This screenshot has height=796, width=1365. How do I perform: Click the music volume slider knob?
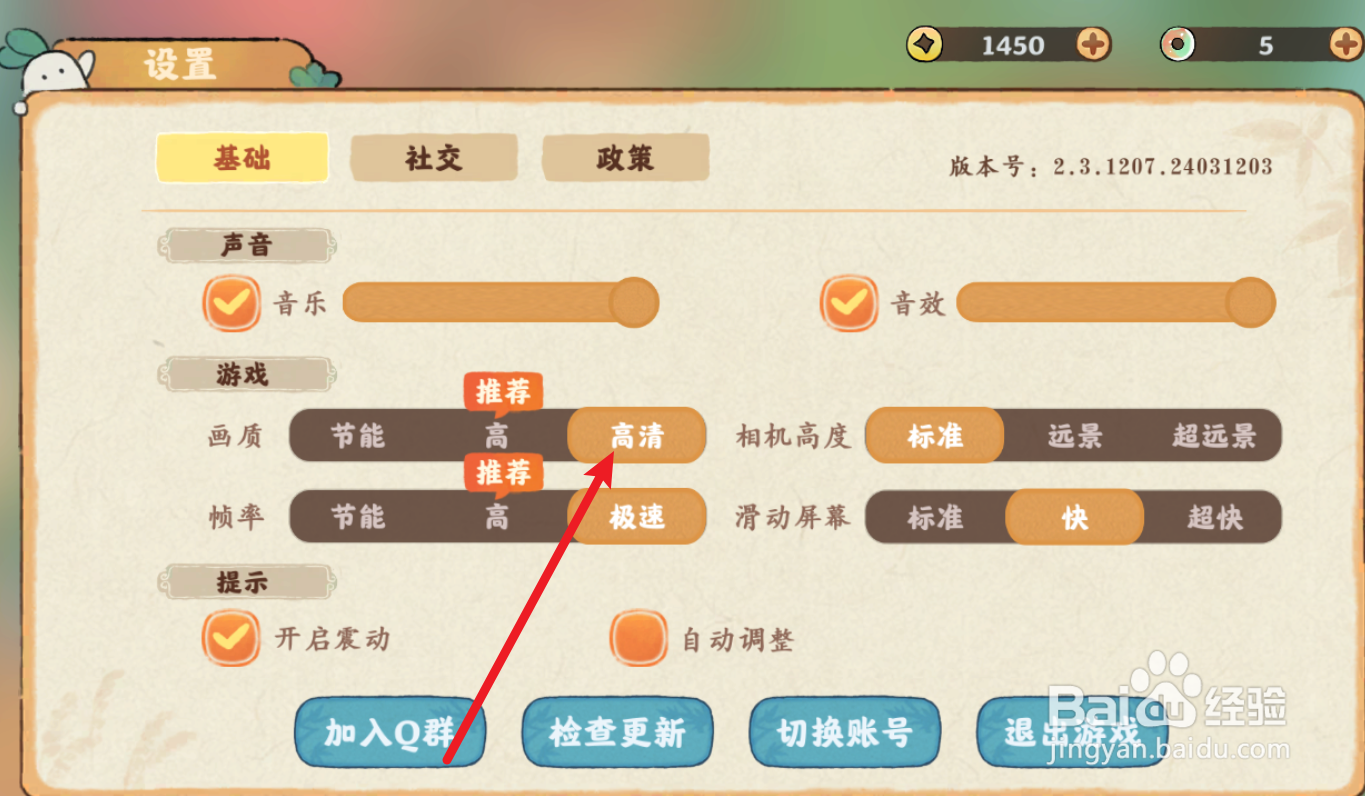[633, 302]
